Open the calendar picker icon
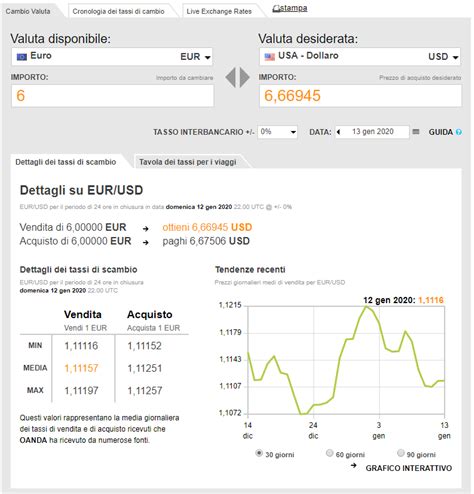 (416, 132)
